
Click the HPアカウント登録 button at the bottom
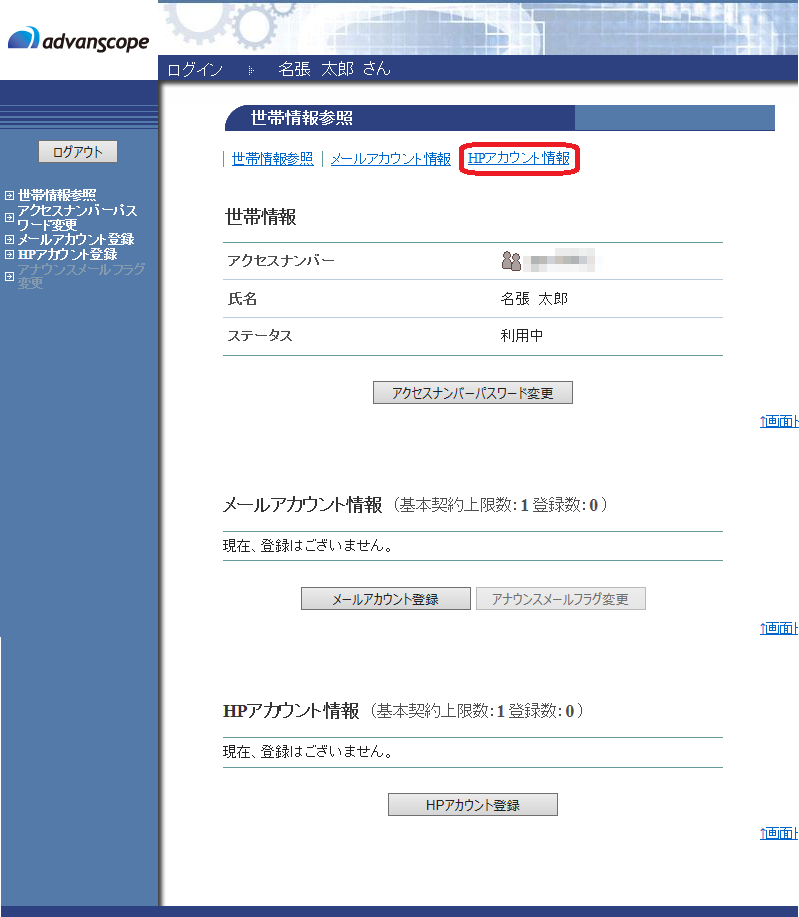click(473, 805)
